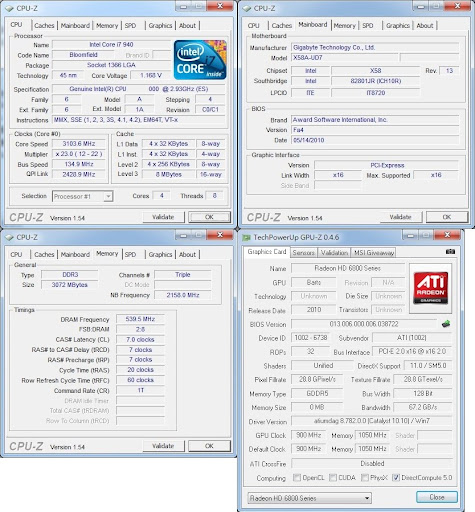Click the Bandwidth 67.2 GB/s field
475x512 pixels.
point(423,407)
